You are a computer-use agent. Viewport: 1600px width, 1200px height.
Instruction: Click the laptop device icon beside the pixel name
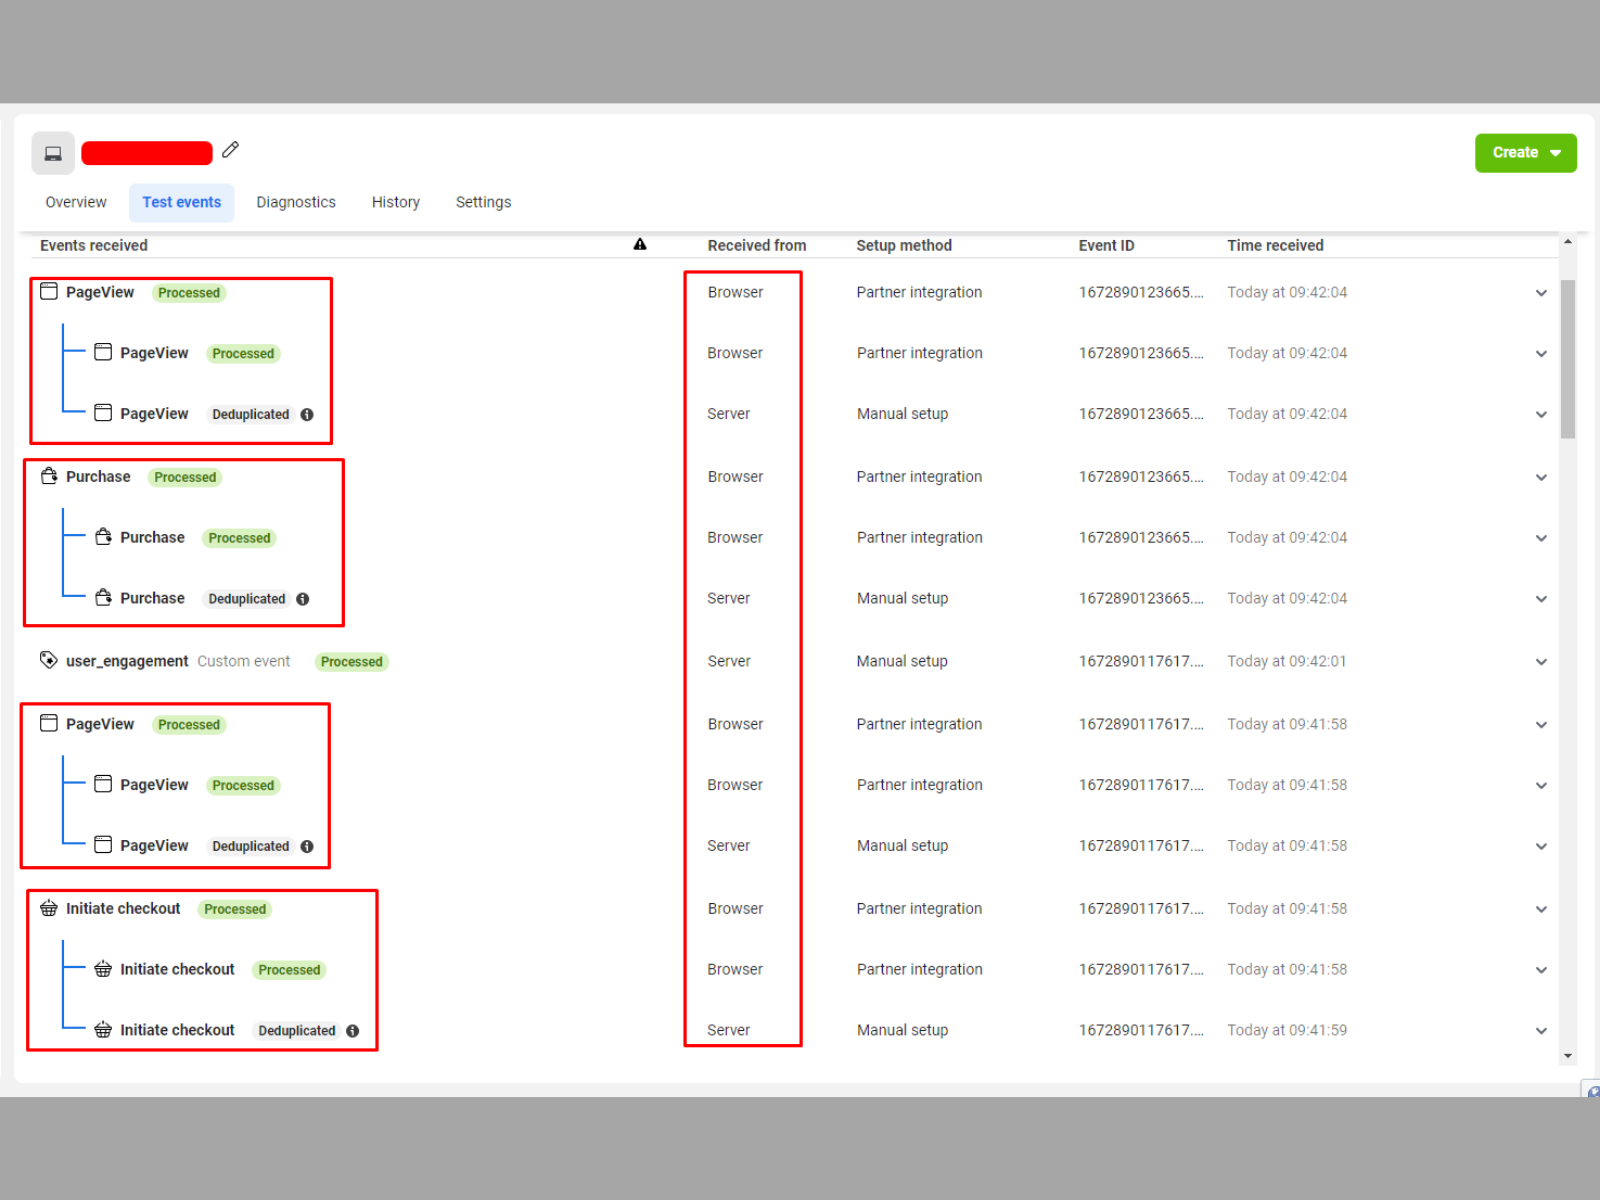pos(52,152)
